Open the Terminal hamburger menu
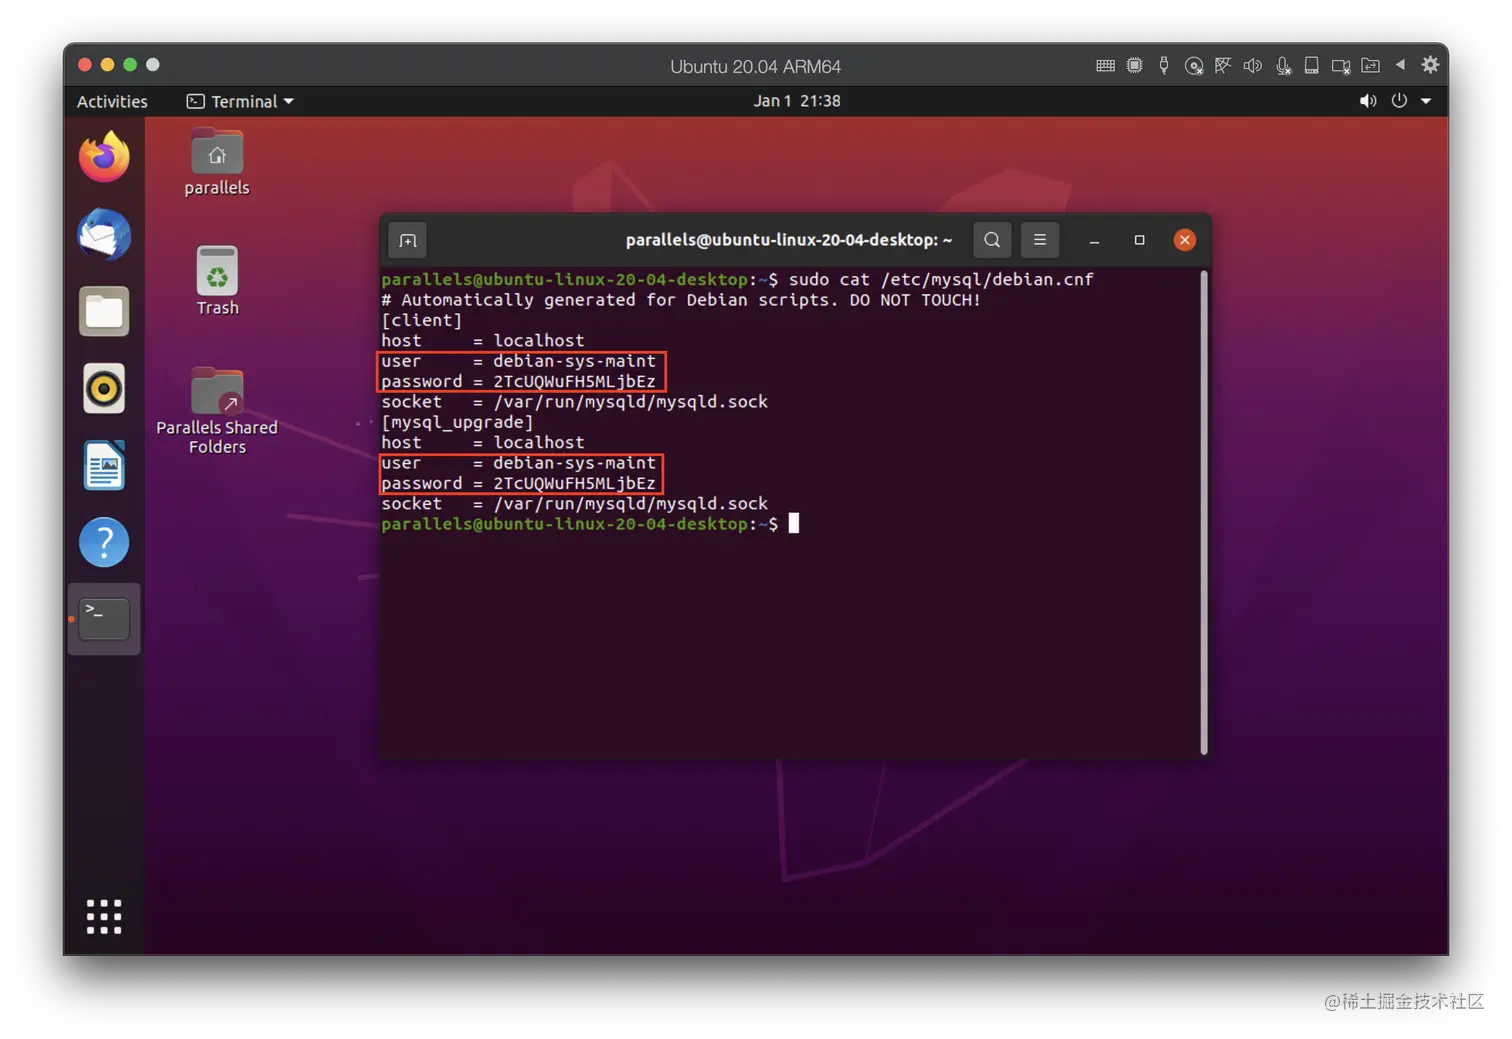Screen dimensions: 1512x1039 click(1040, 240)
